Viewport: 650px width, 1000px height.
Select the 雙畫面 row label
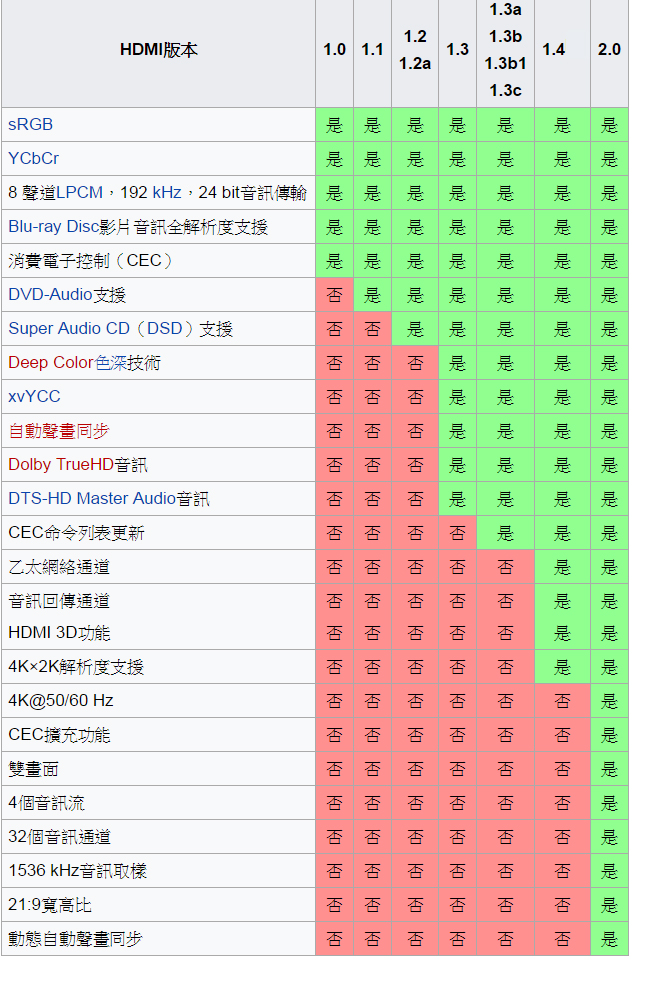pos(159,769)
